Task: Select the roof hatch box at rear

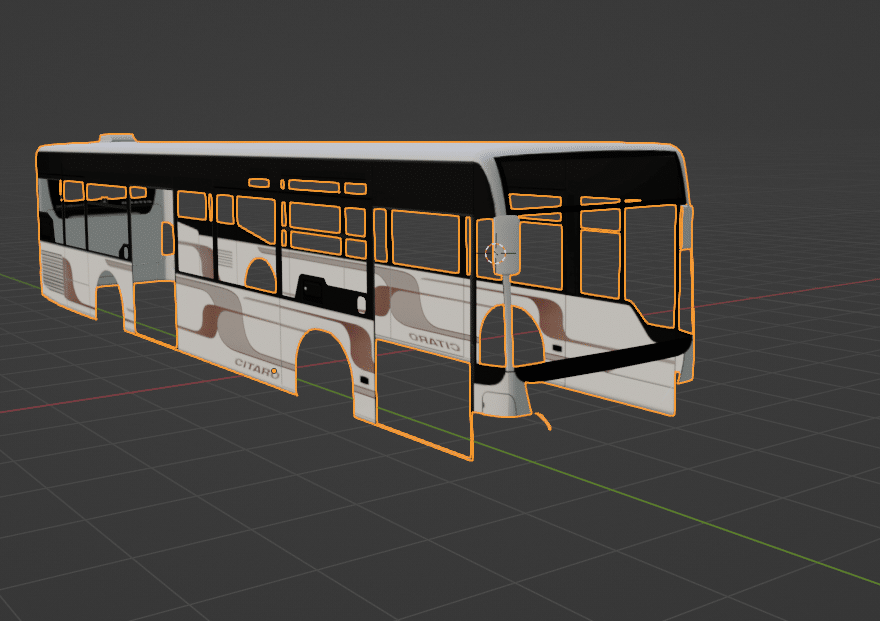Action: pyautogui.click(x=116, y=138)
